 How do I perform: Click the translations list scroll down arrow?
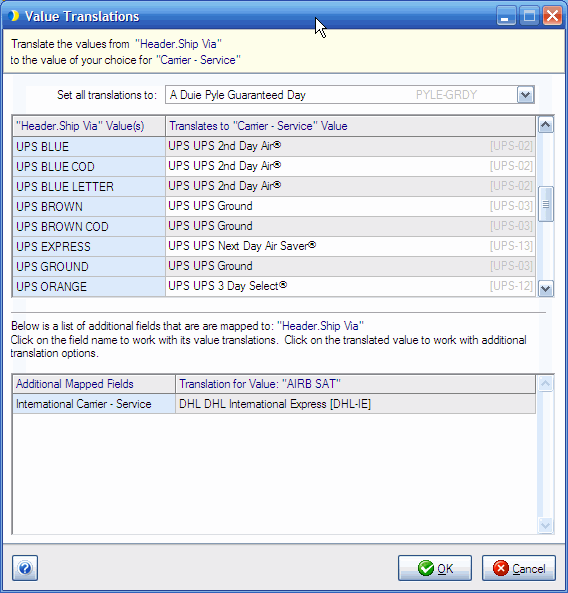pyautogui.click(x=545, y=289)
